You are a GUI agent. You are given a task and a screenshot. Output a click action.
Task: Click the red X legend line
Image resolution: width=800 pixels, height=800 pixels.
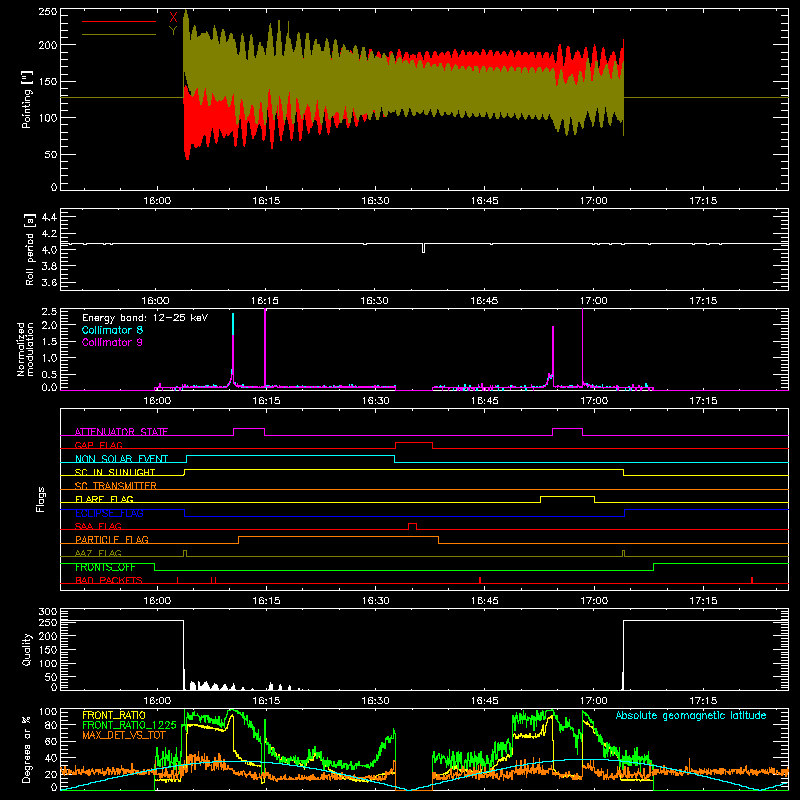click(119, 21)
